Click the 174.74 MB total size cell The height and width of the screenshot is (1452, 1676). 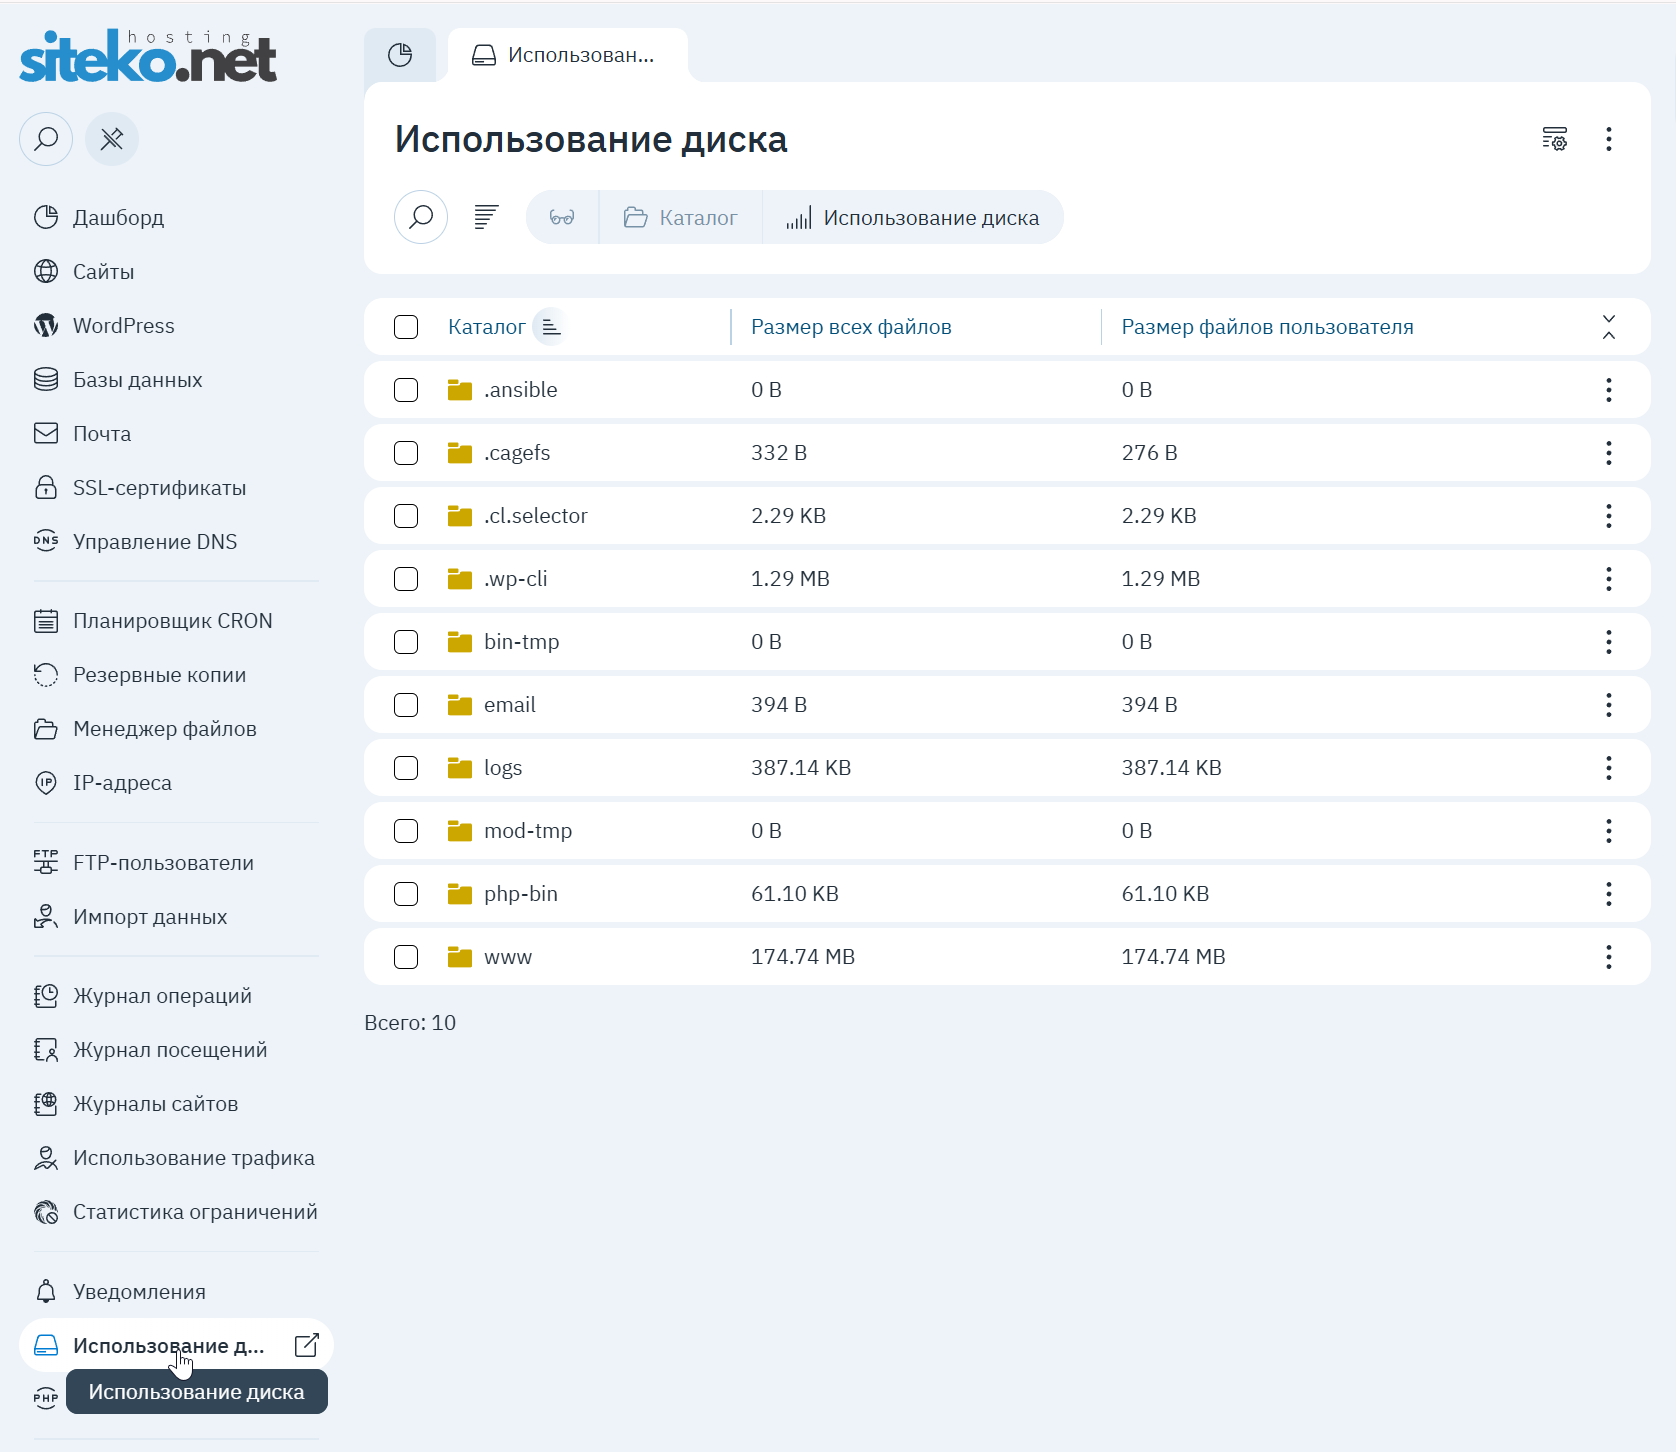coord(803,957)
